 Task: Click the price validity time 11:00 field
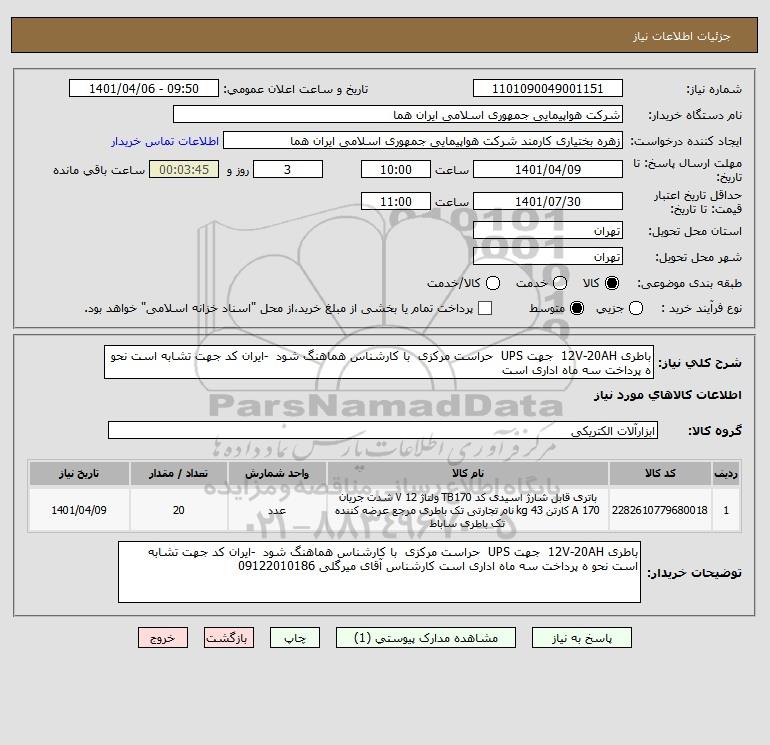coord(396,201)
